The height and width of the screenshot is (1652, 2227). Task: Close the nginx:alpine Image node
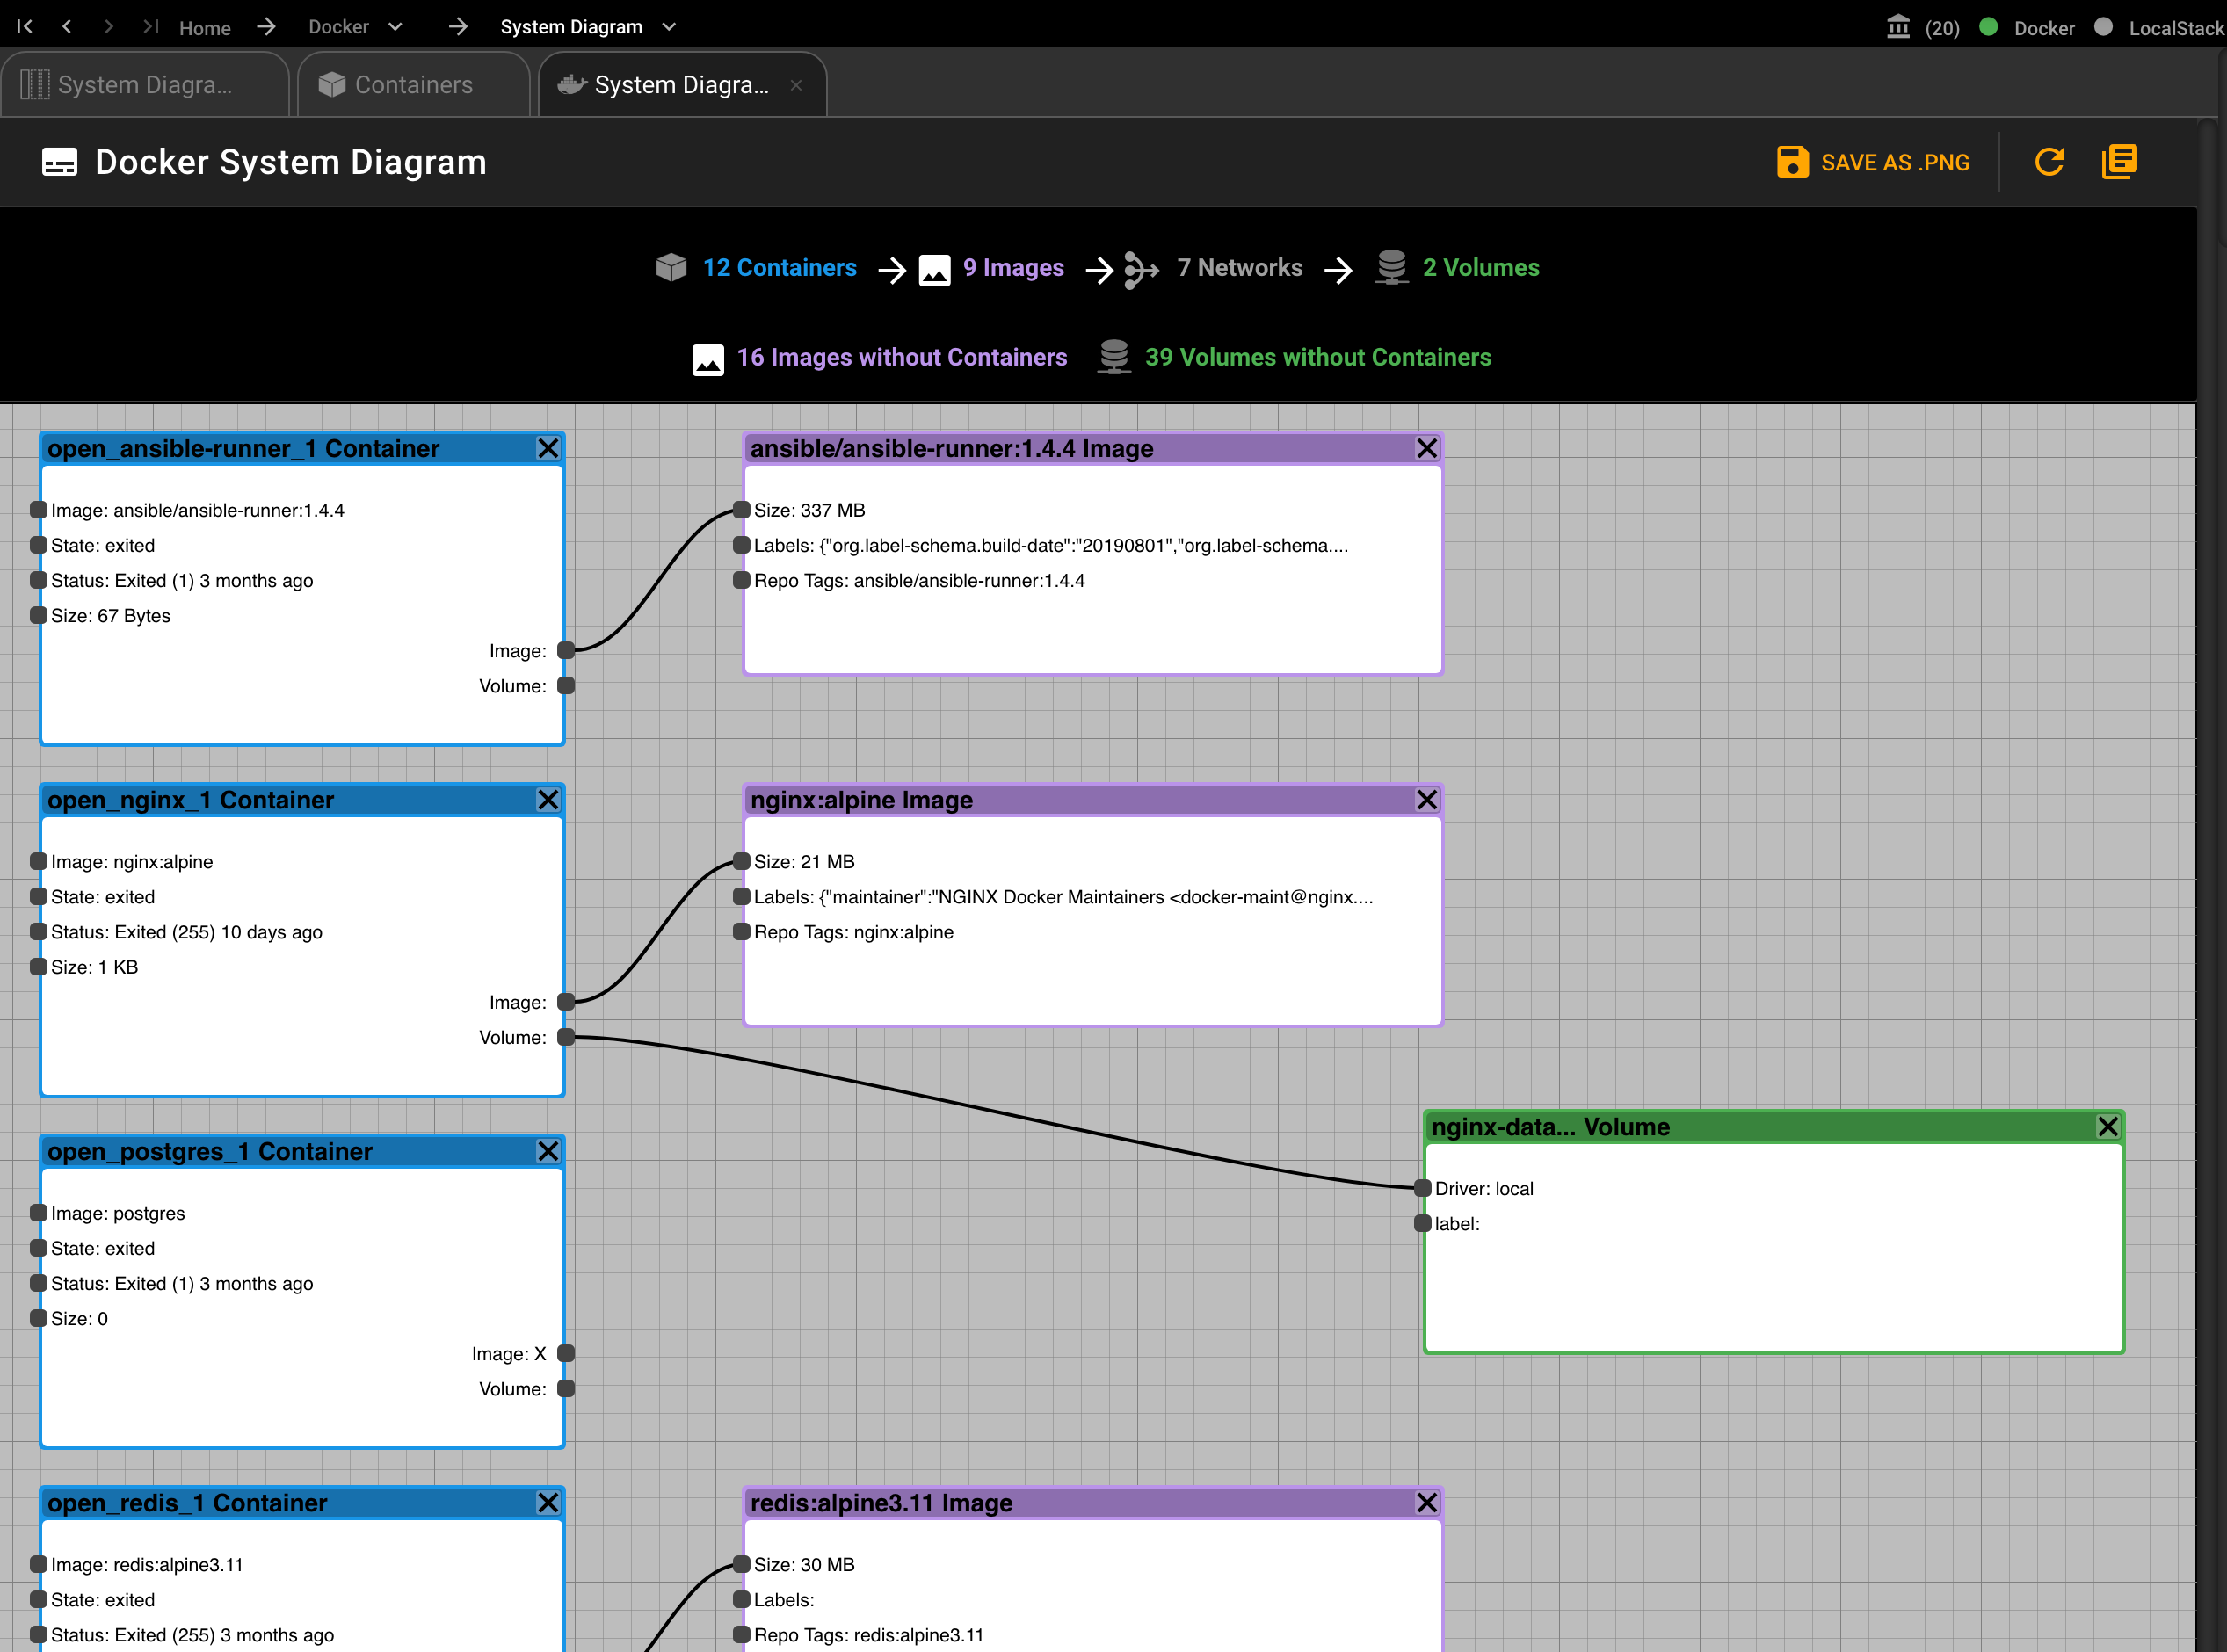tap(1427, 799)
